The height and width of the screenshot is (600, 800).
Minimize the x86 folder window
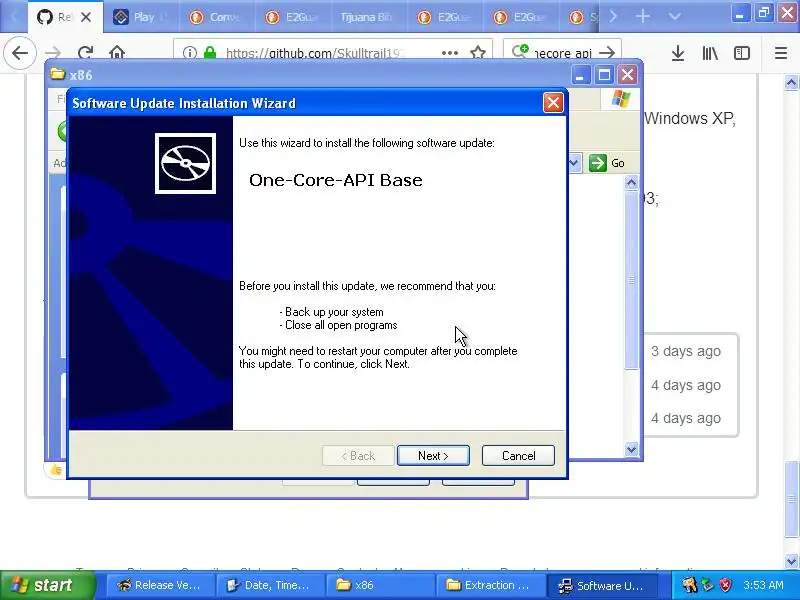580,76
